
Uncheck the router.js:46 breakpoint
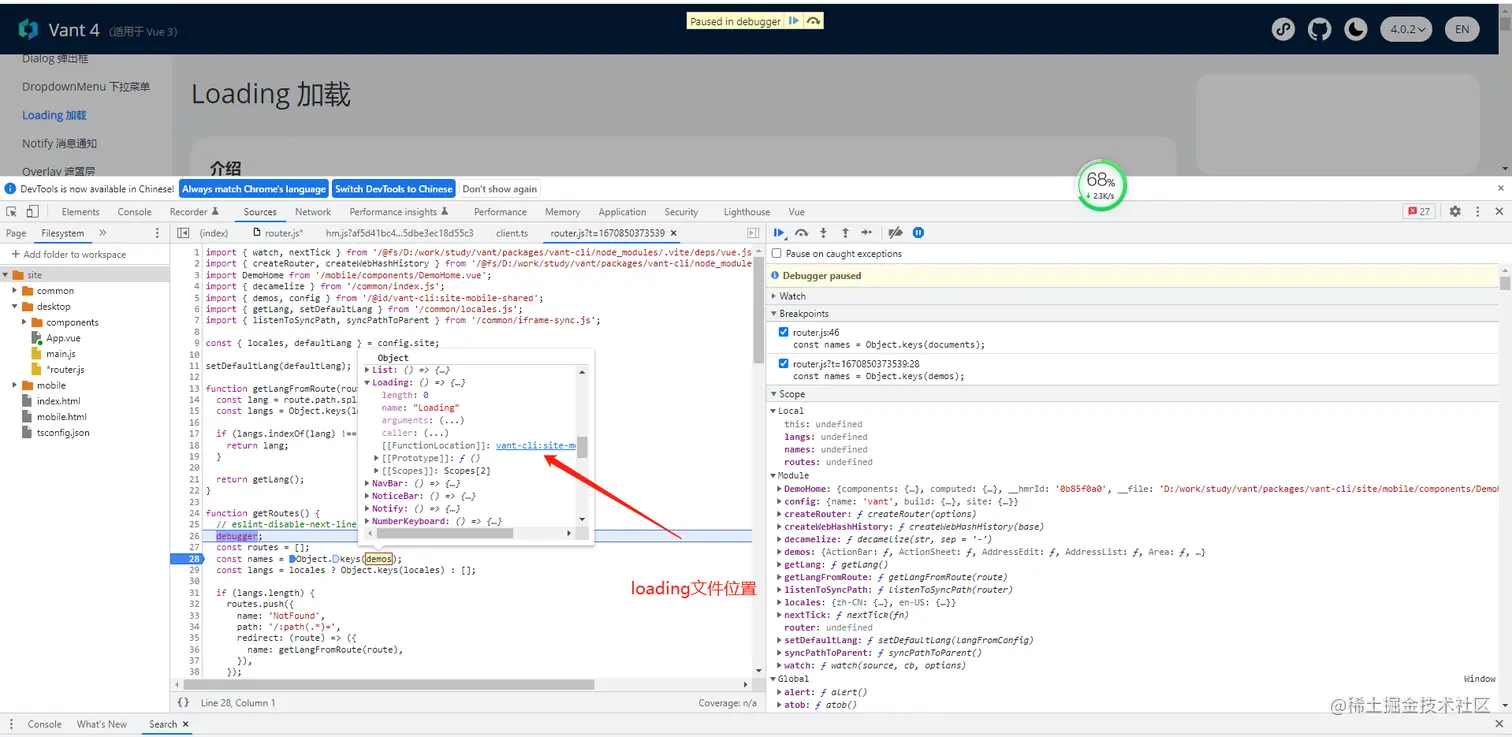point(783,332)
